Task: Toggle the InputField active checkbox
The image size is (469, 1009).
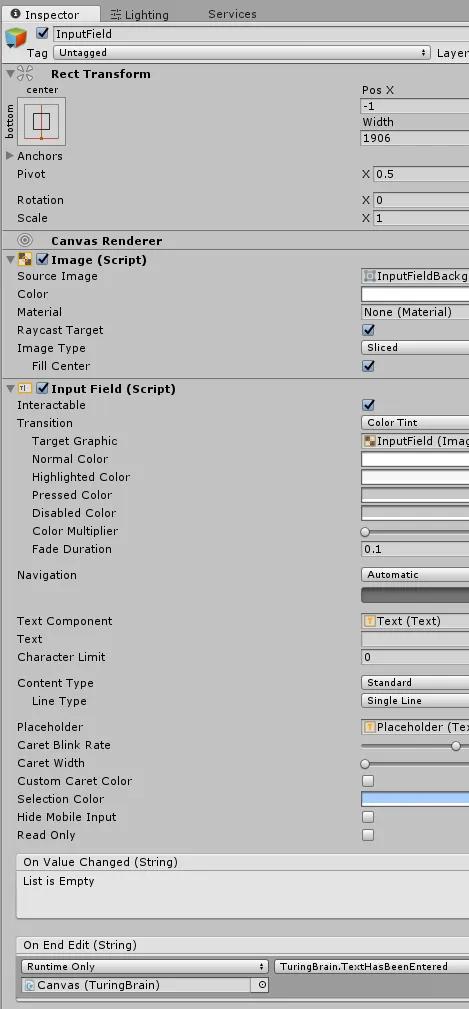Action: (x=42, y=33)
